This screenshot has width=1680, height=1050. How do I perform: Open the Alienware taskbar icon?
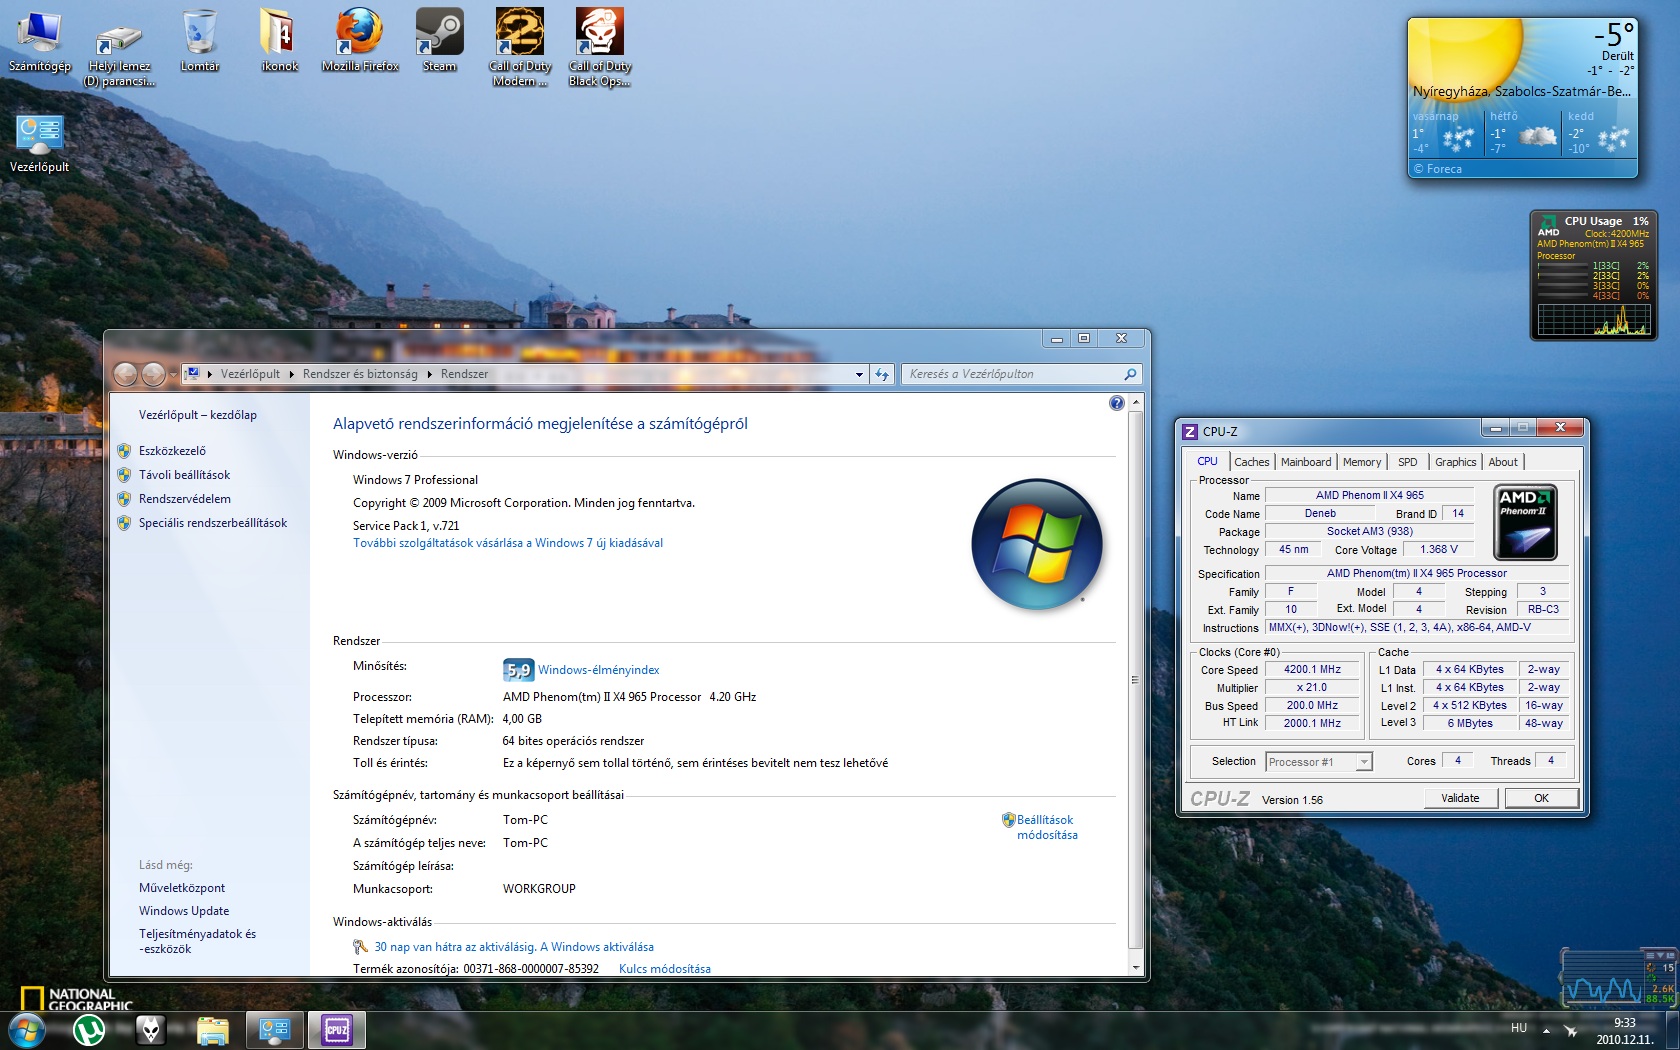(x=150, y=1030)
